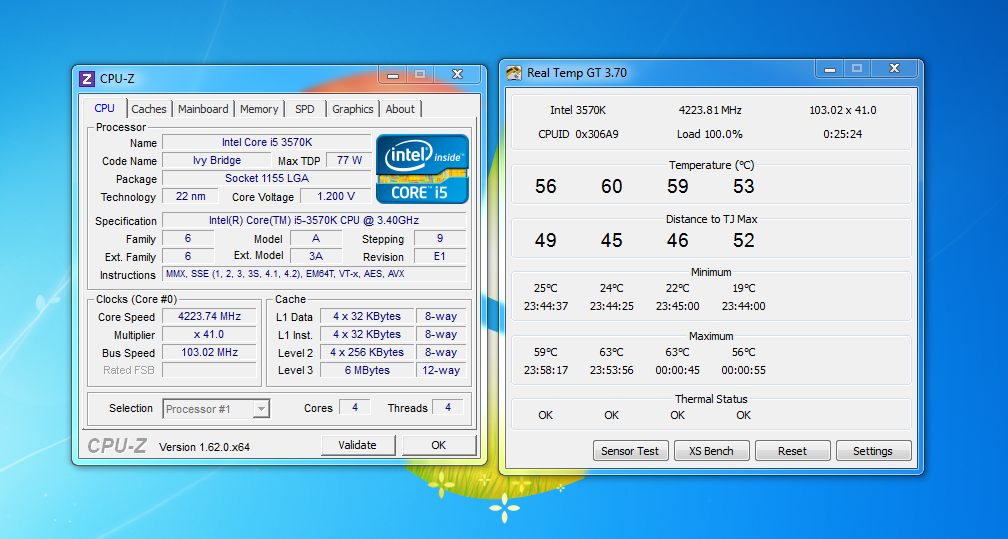
Task: Open the Caches tab in CPU-Z
Action: 148,109
